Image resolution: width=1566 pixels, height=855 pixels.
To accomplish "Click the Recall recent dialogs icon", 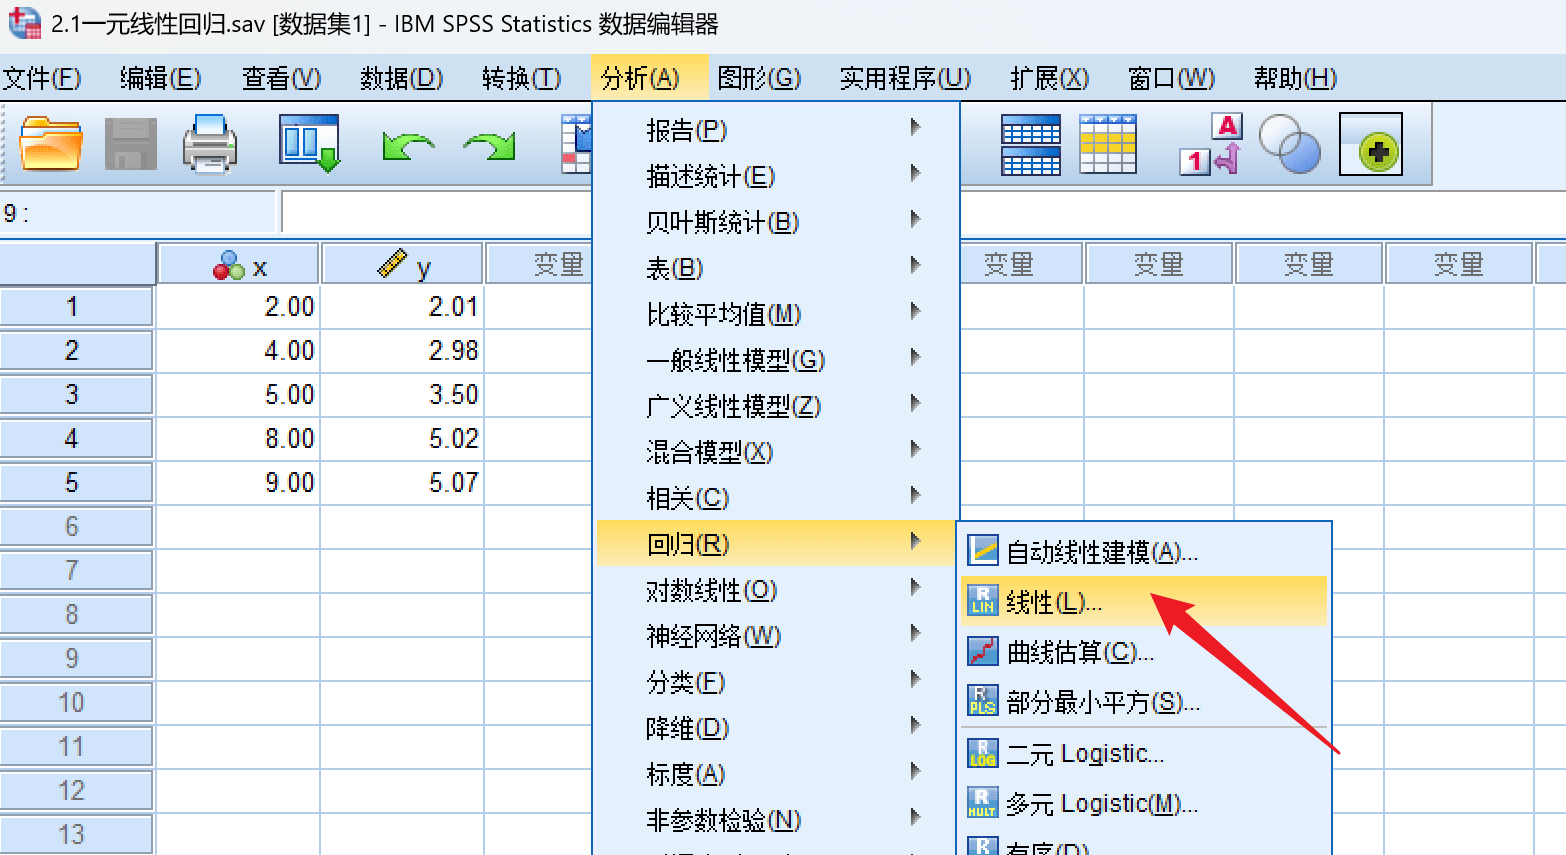I will (x=309, y=144).
